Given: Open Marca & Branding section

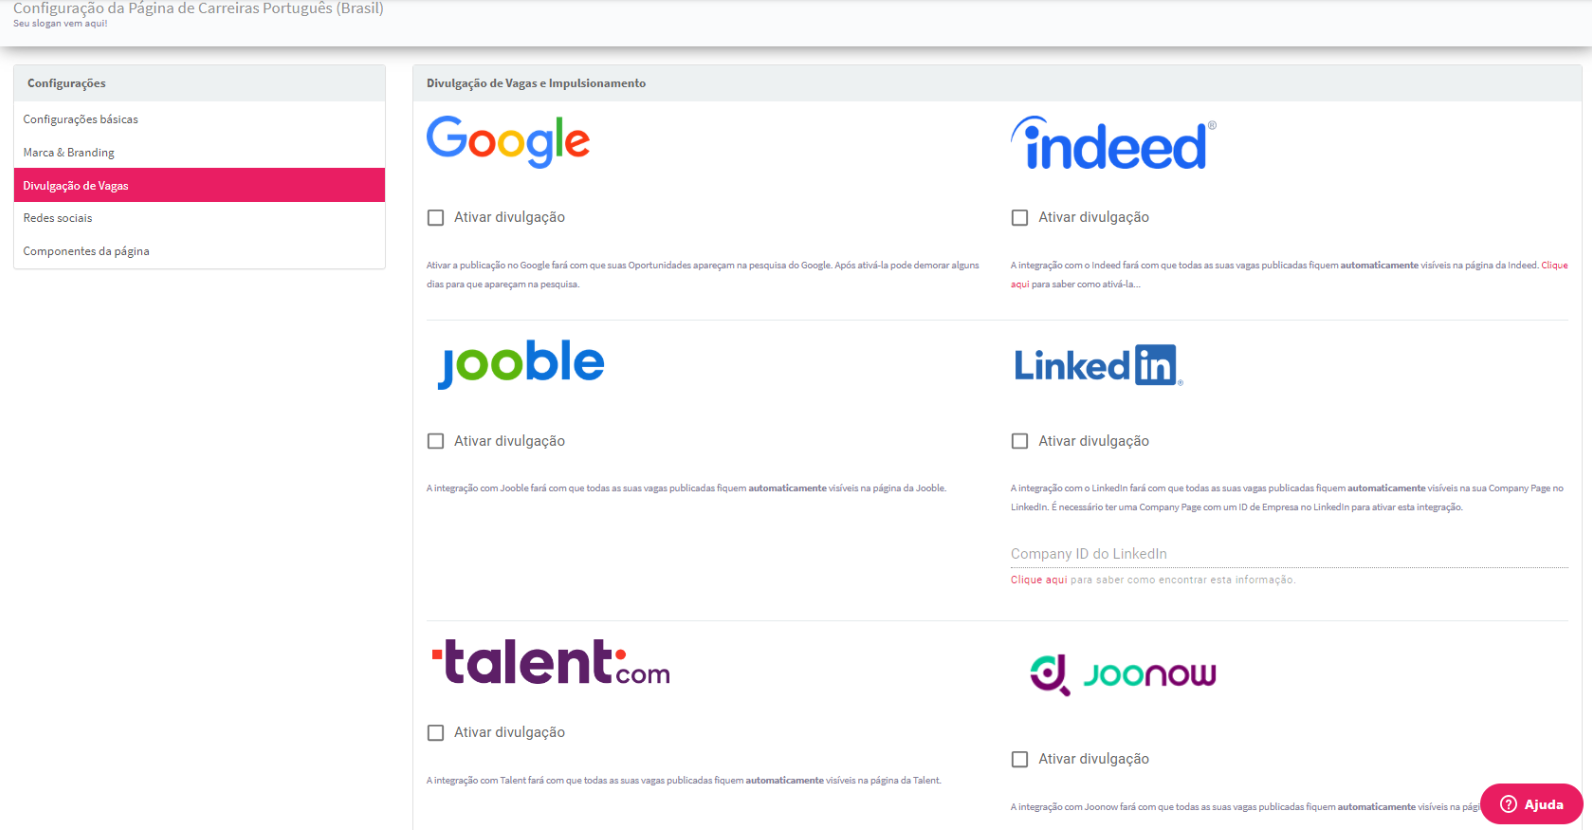Looking at the screenshot, I should point(199,152).
